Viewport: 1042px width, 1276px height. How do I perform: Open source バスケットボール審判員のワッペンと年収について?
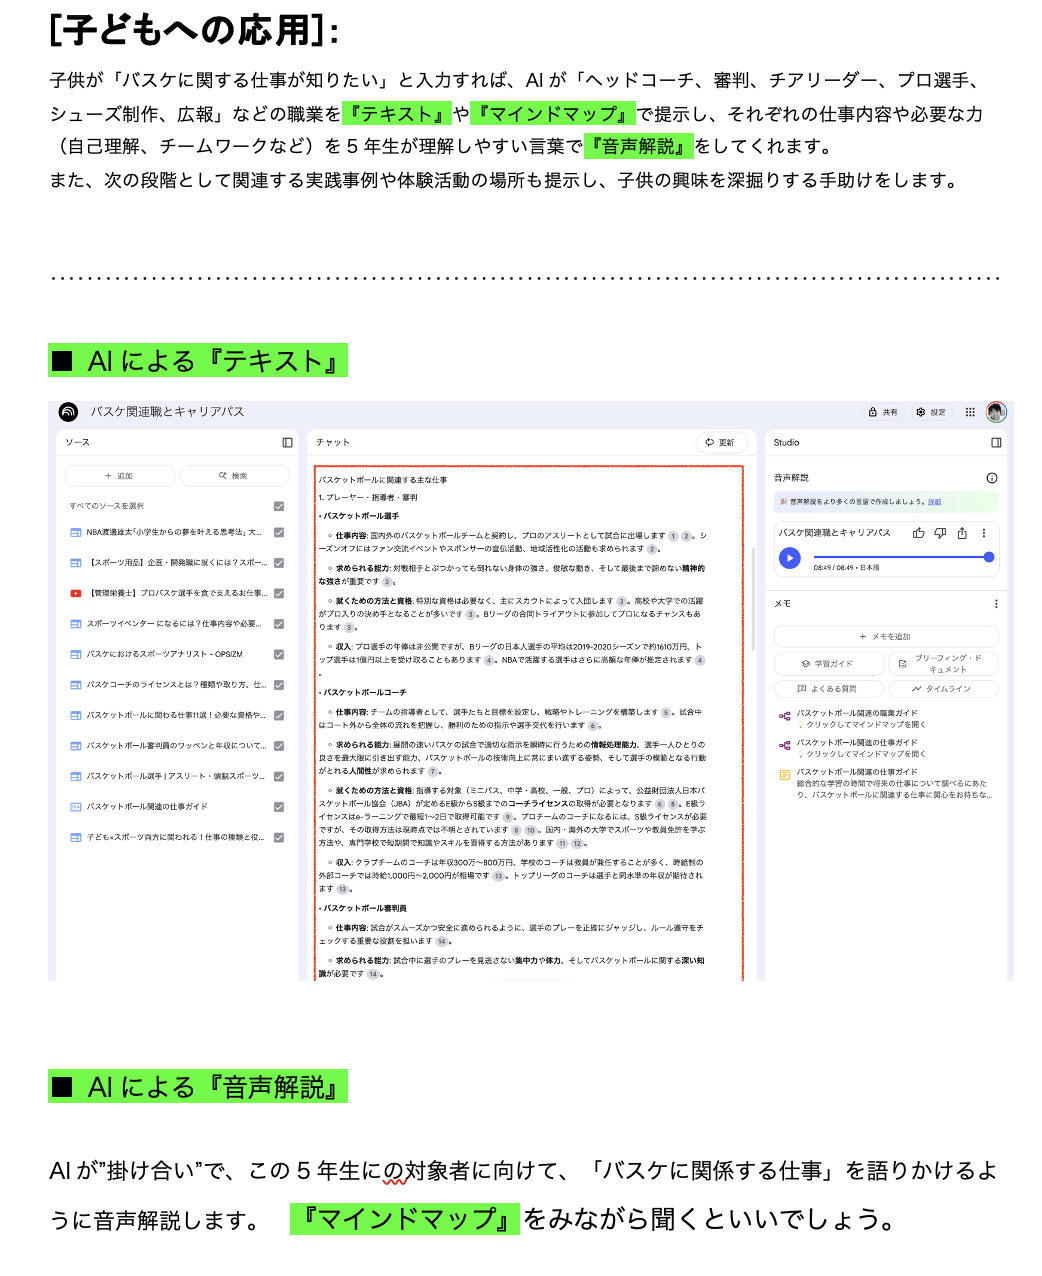click(x=176, y=746)
